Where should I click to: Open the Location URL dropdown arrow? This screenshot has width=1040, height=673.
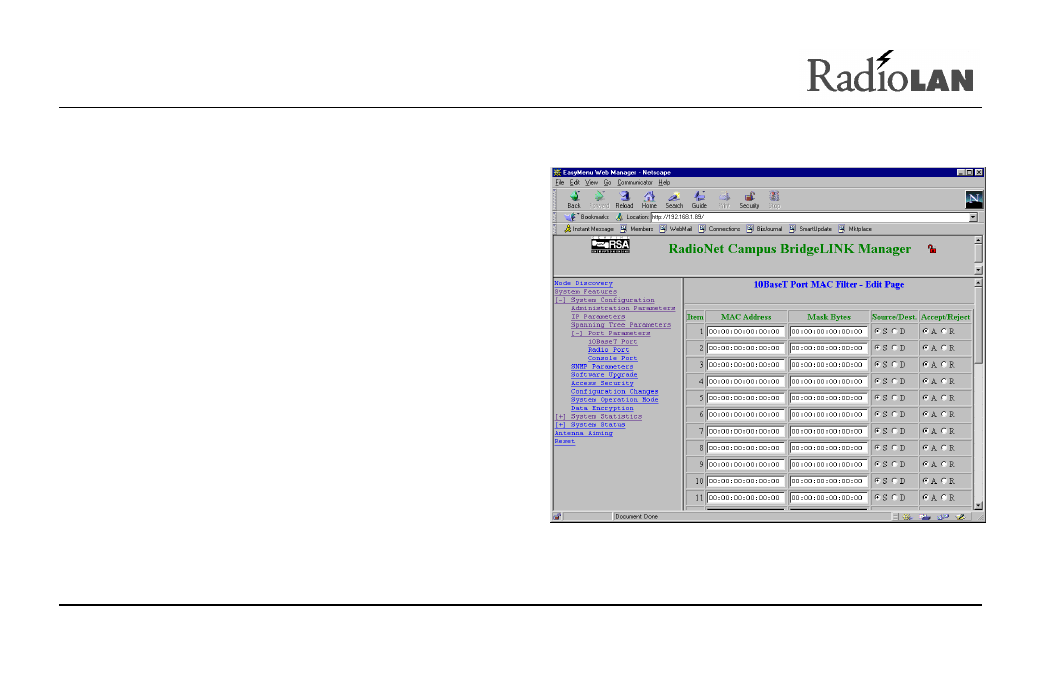pos(973,217)
